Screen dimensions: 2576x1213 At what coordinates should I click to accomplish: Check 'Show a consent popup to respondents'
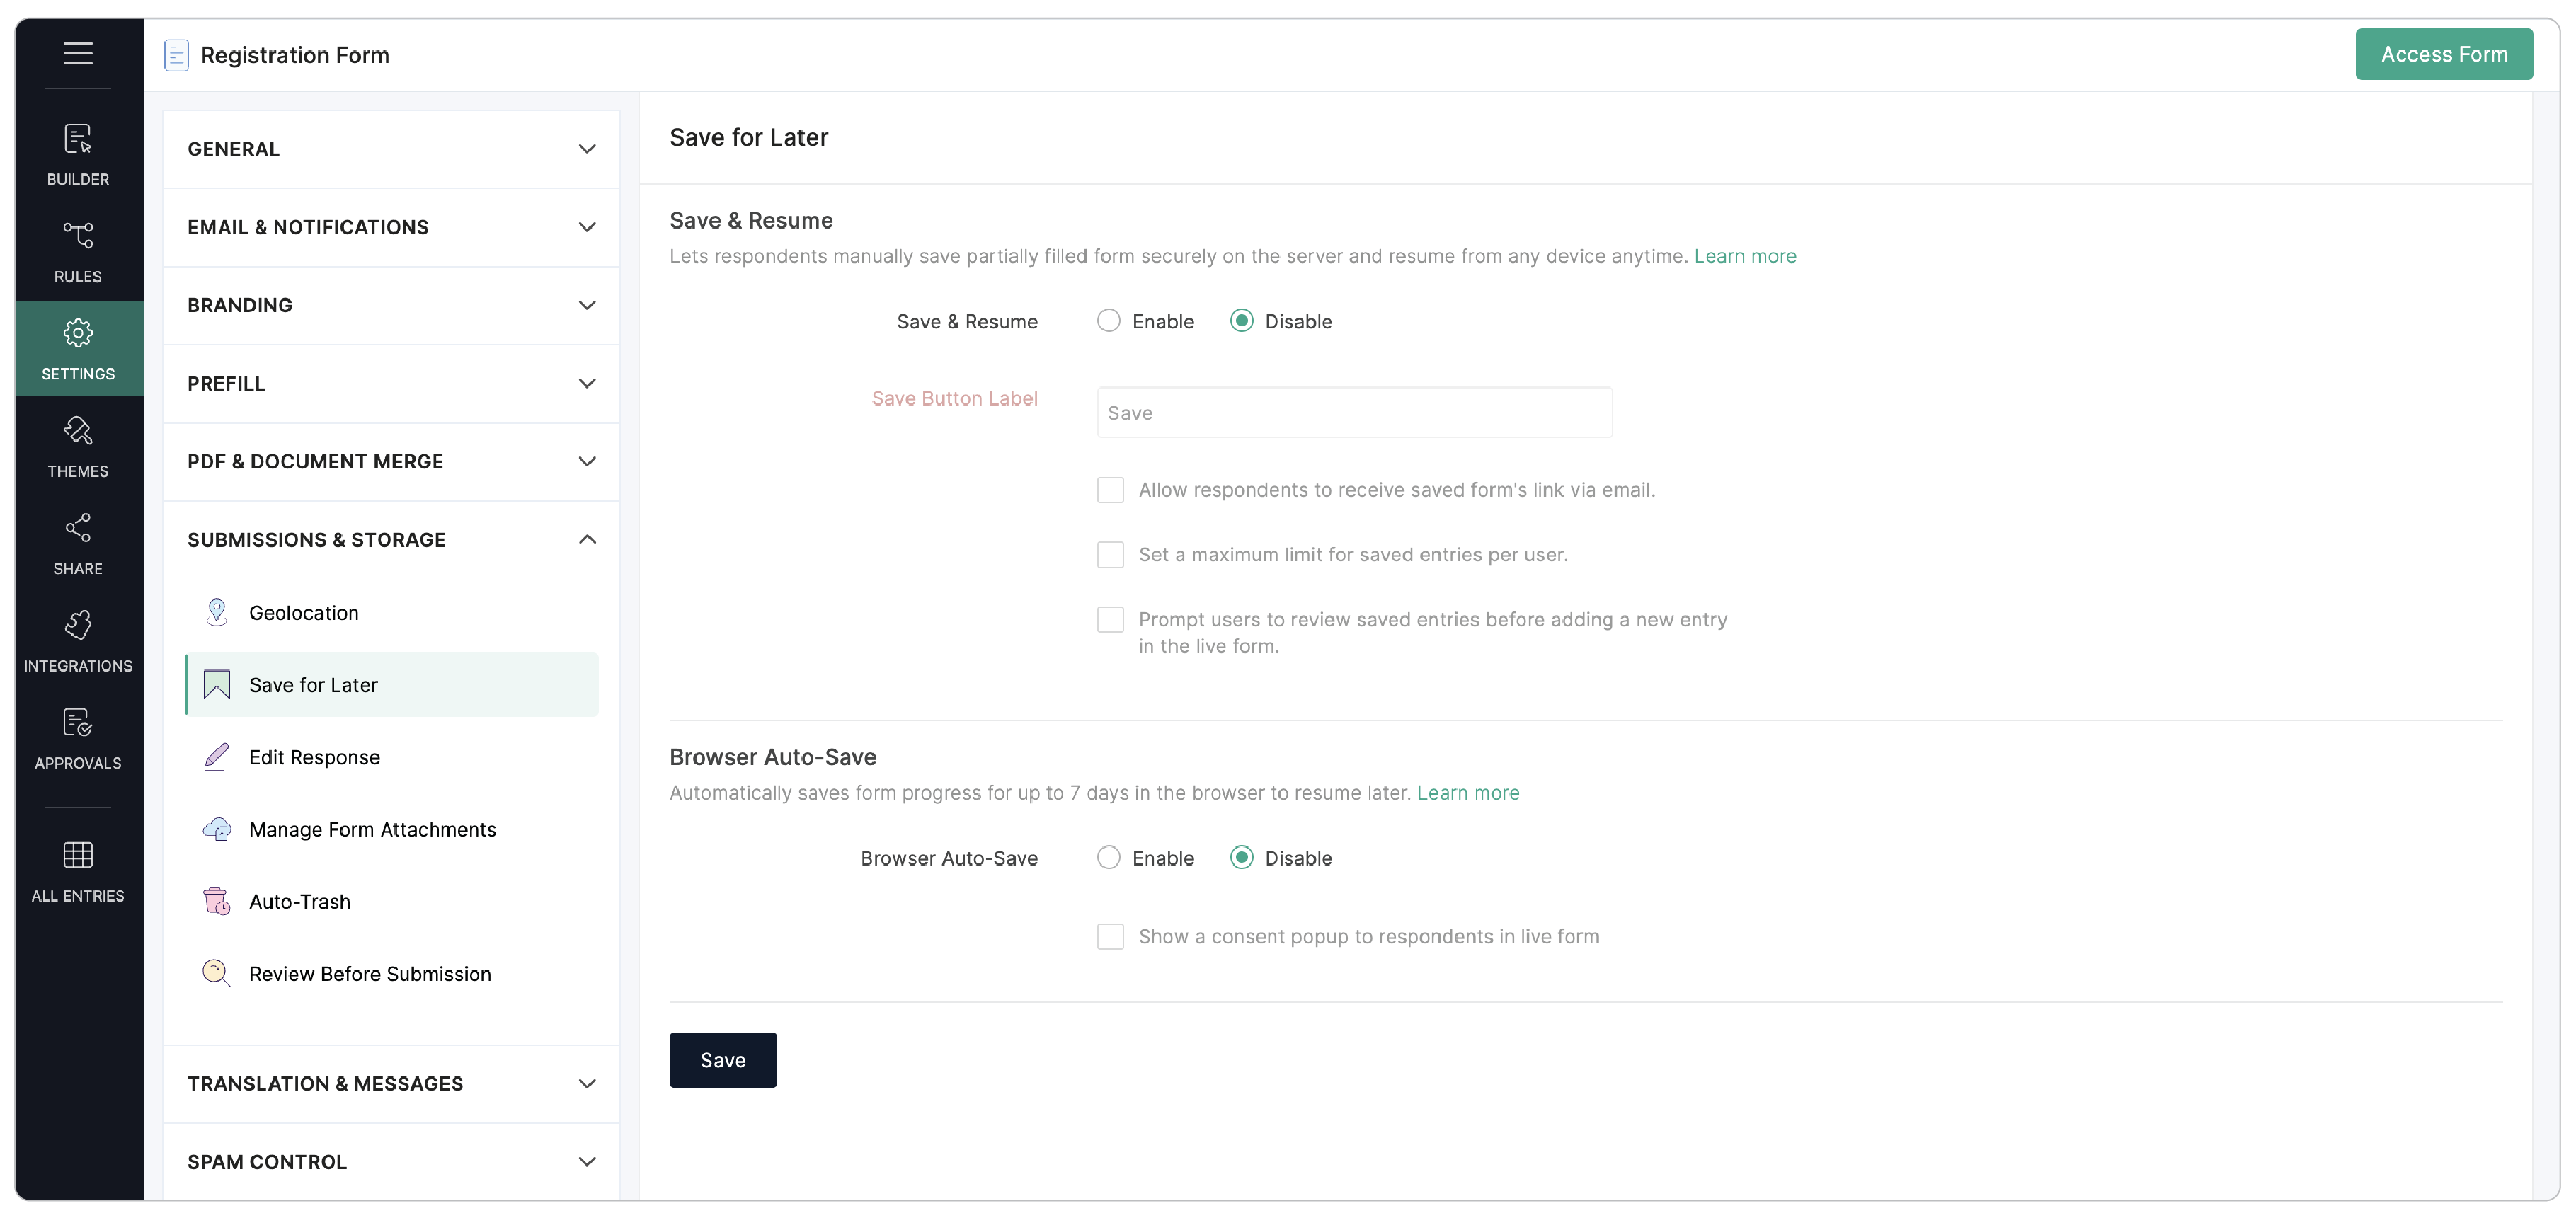(1110, 936)
